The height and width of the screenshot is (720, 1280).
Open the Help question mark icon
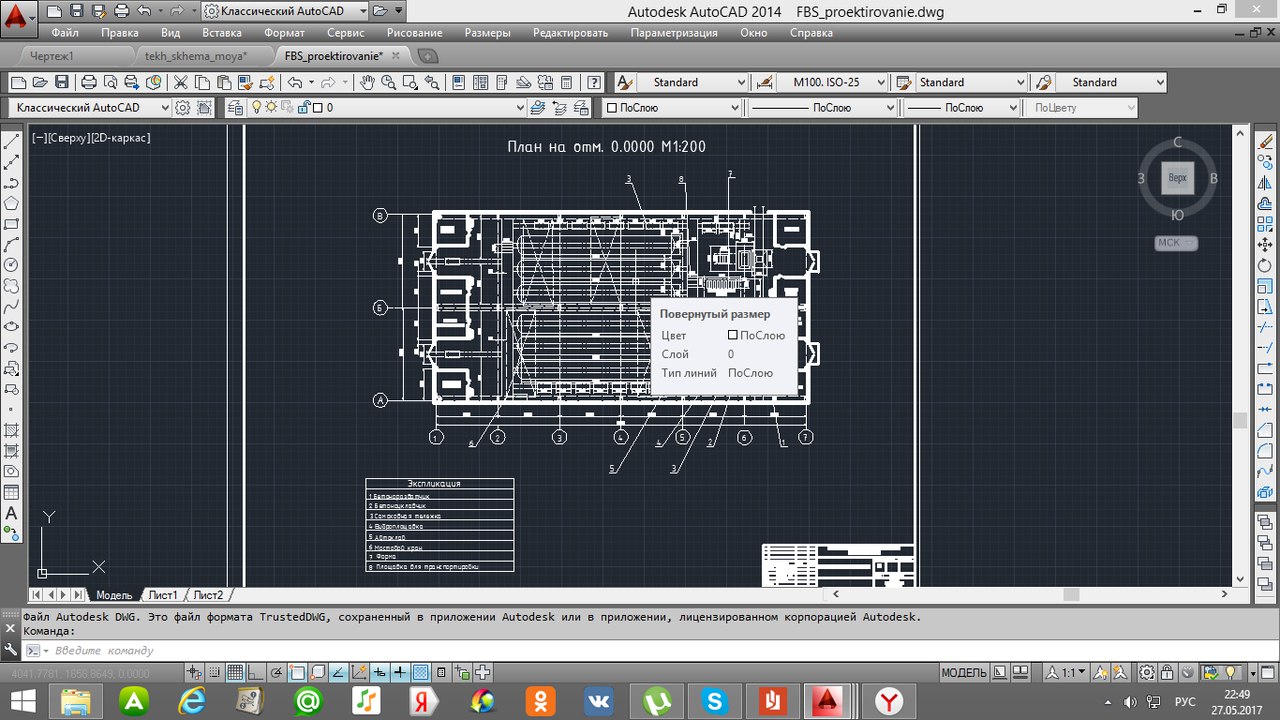tap(594, 82)
